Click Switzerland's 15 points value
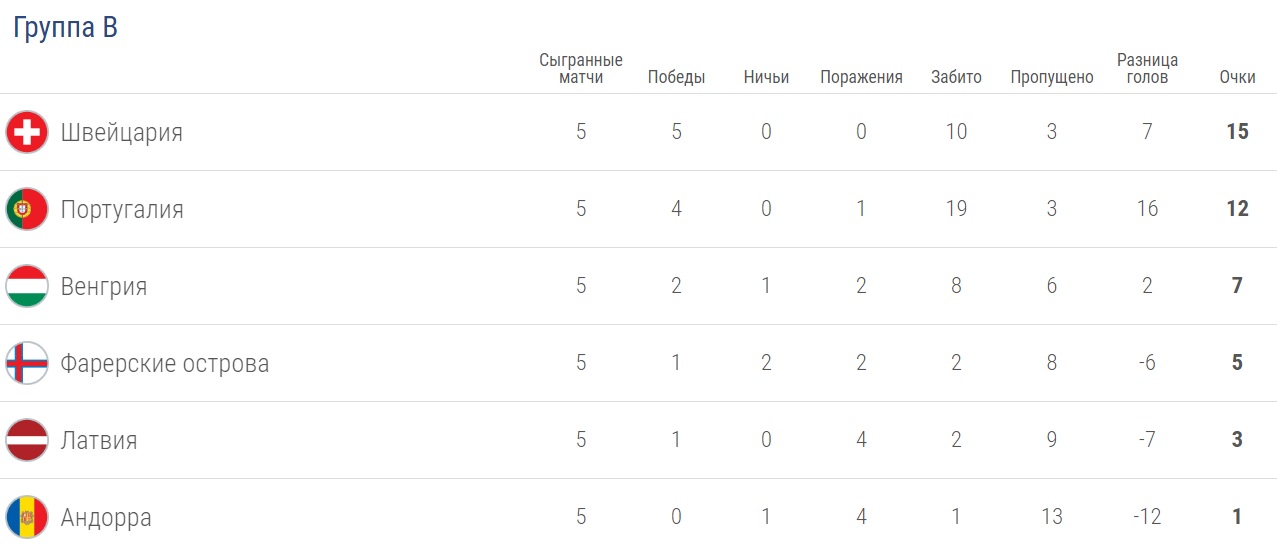This screenshot has width=1277, height=551. (x=1237, y=132)
